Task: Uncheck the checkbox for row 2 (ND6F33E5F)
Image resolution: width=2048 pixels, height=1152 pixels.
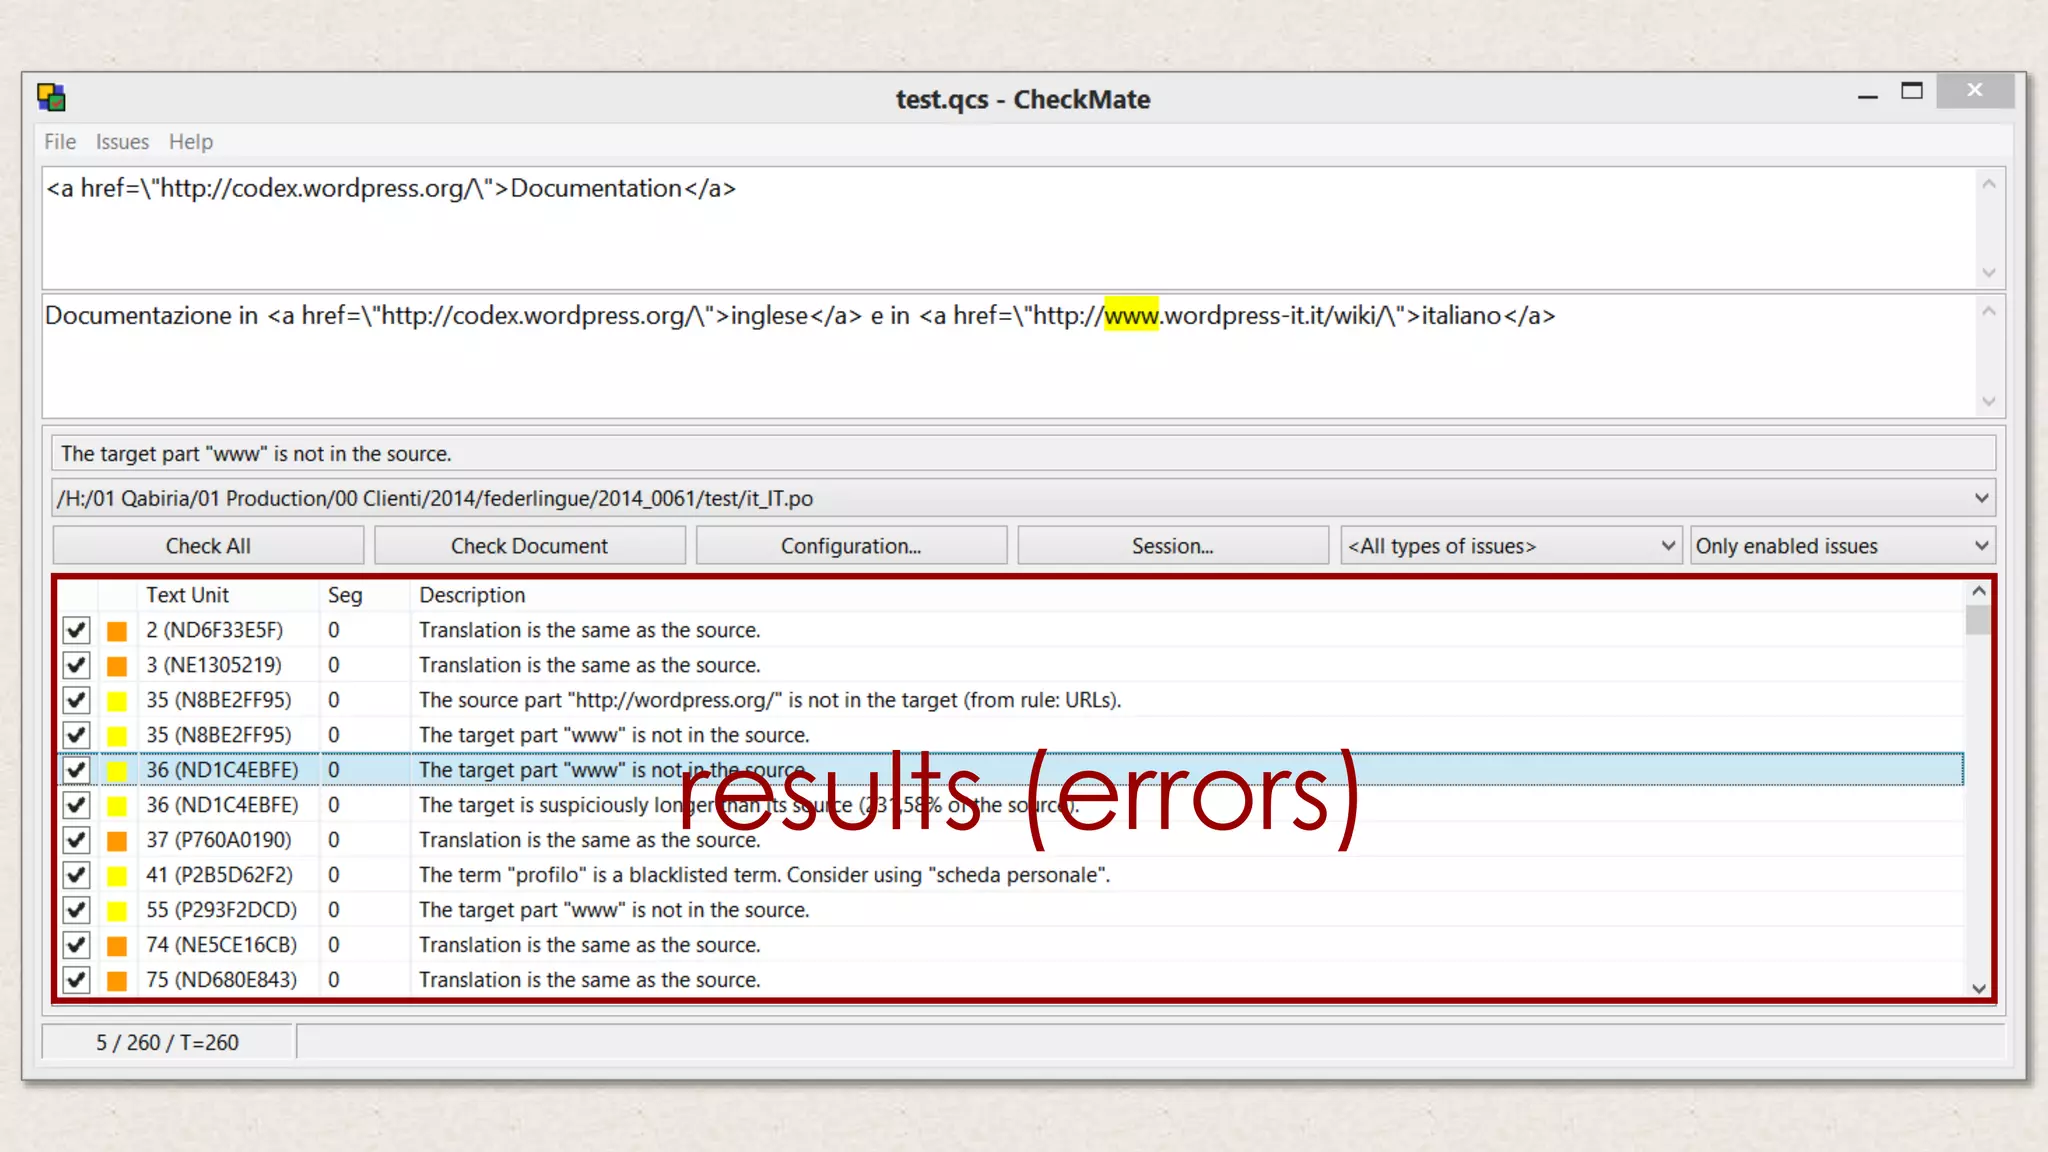Action: click(76, 630)
